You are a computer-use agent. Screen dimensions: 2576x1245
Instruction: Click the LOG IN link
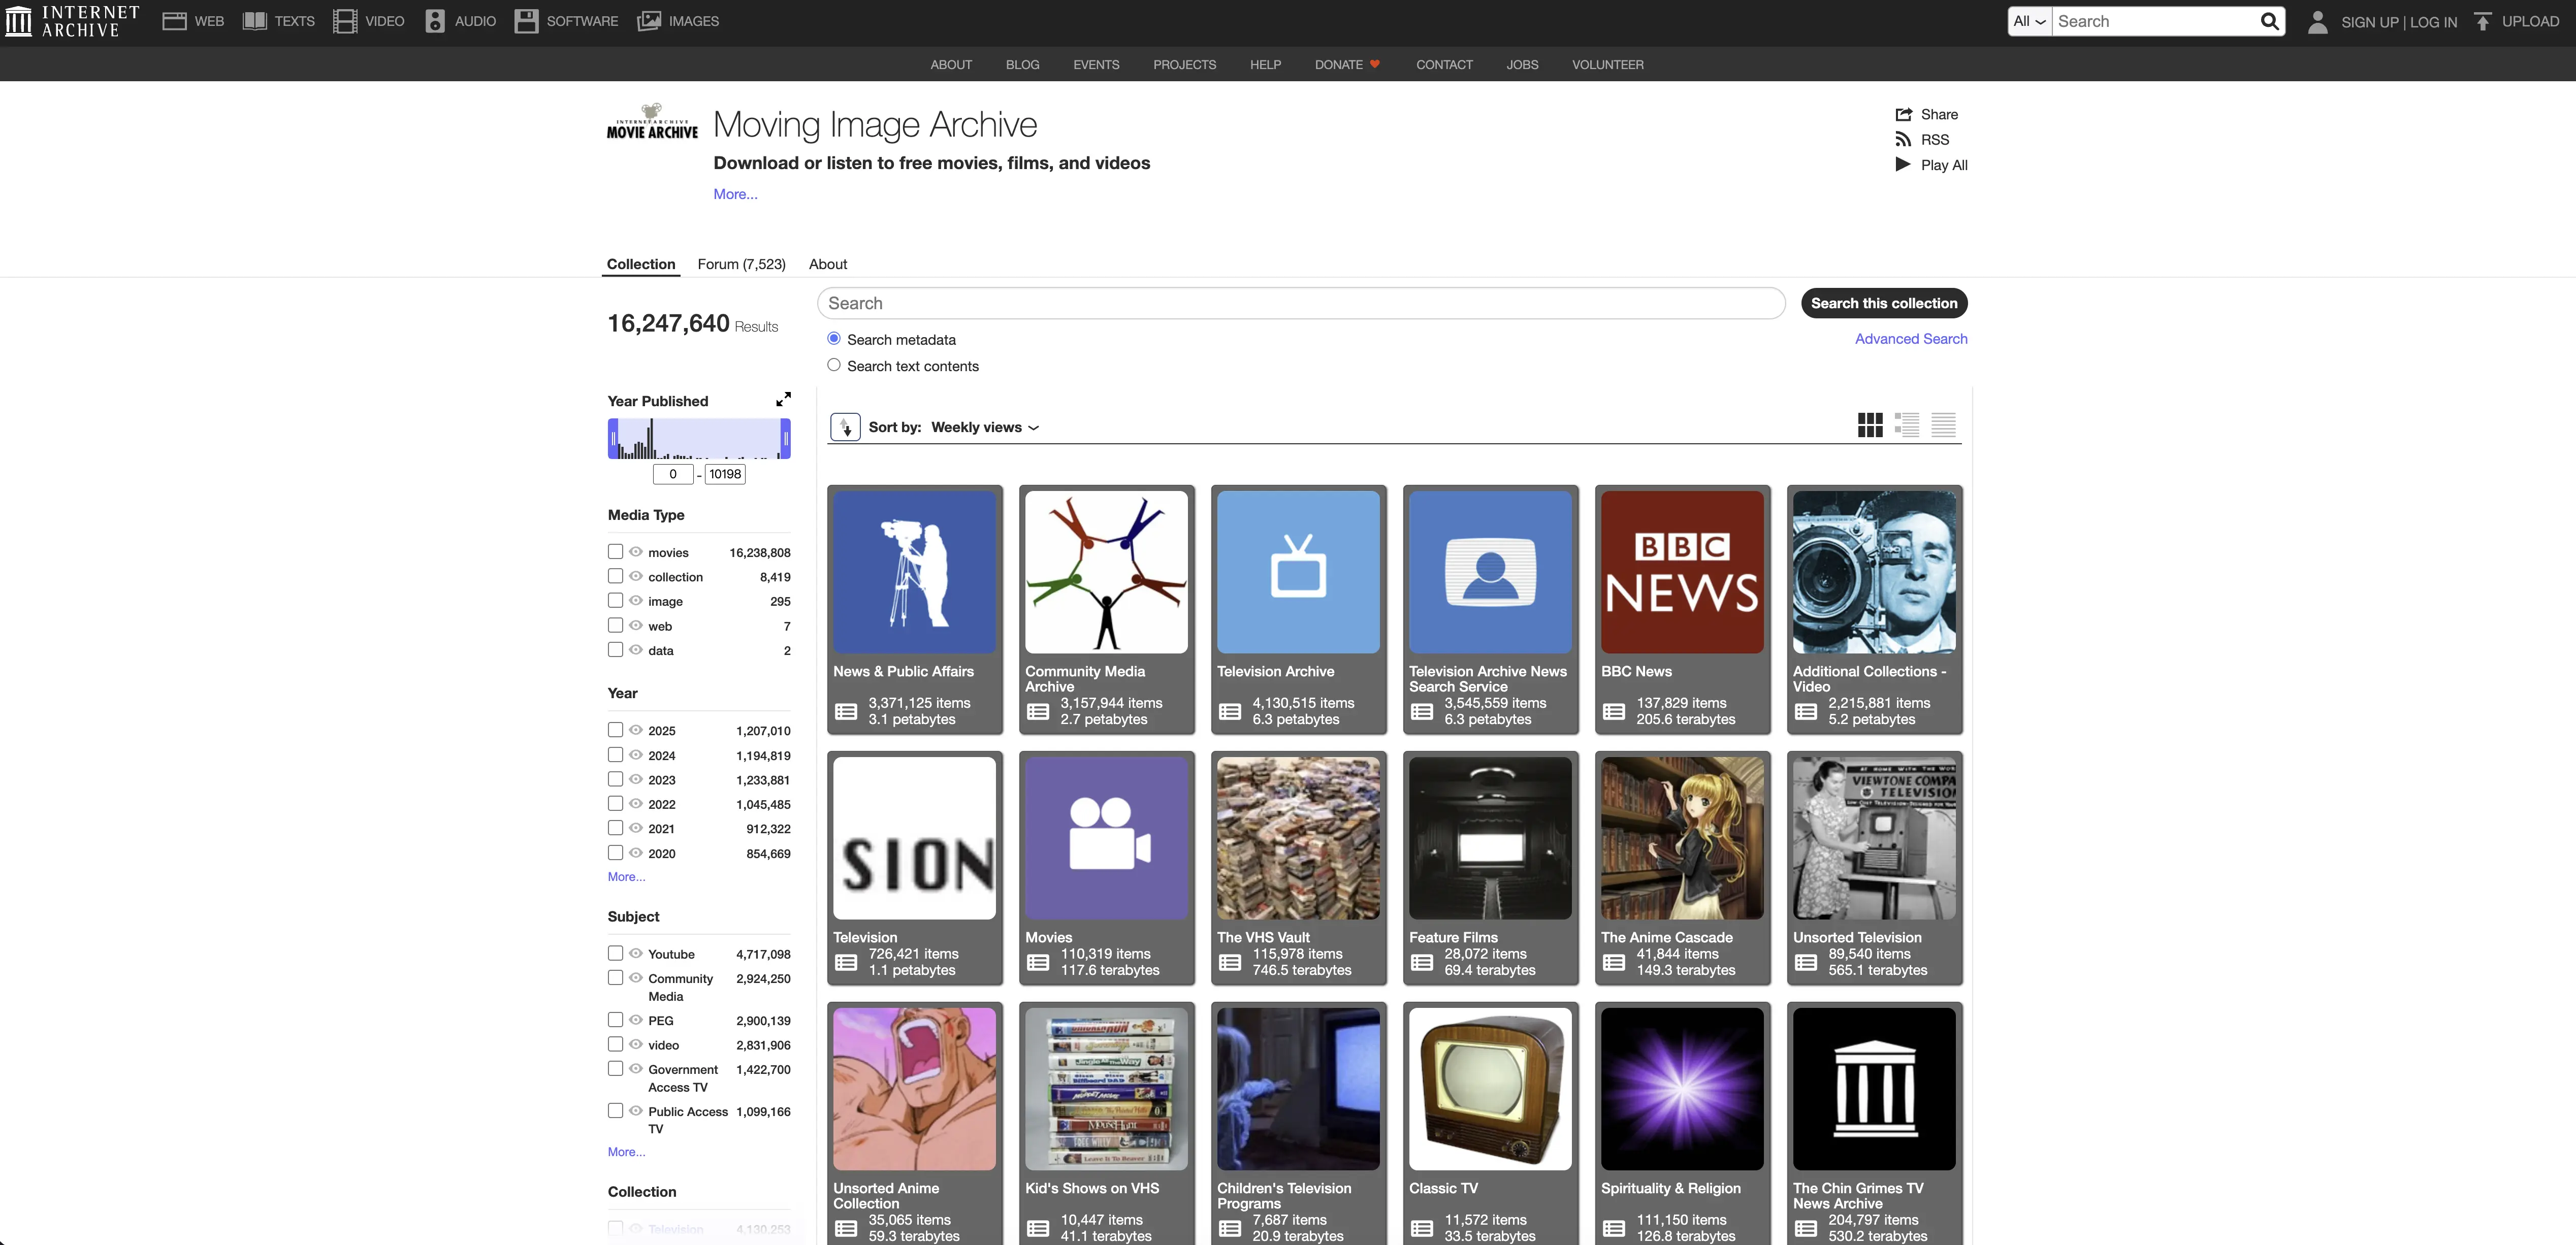point(2433,22)
